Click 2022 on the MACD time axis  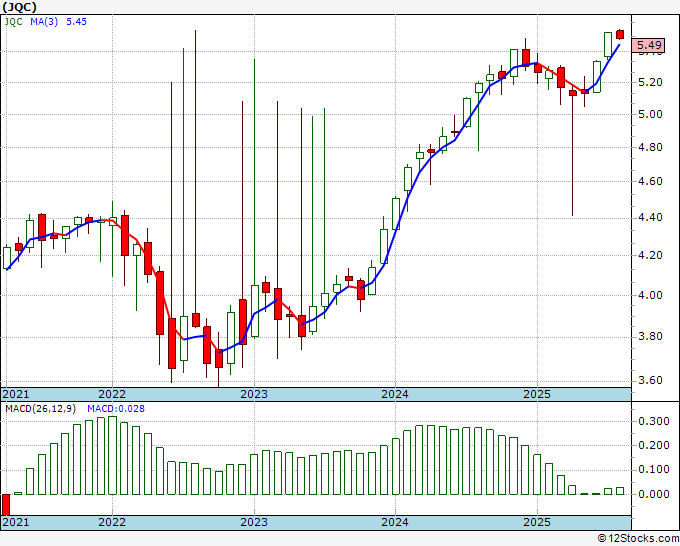112,522
